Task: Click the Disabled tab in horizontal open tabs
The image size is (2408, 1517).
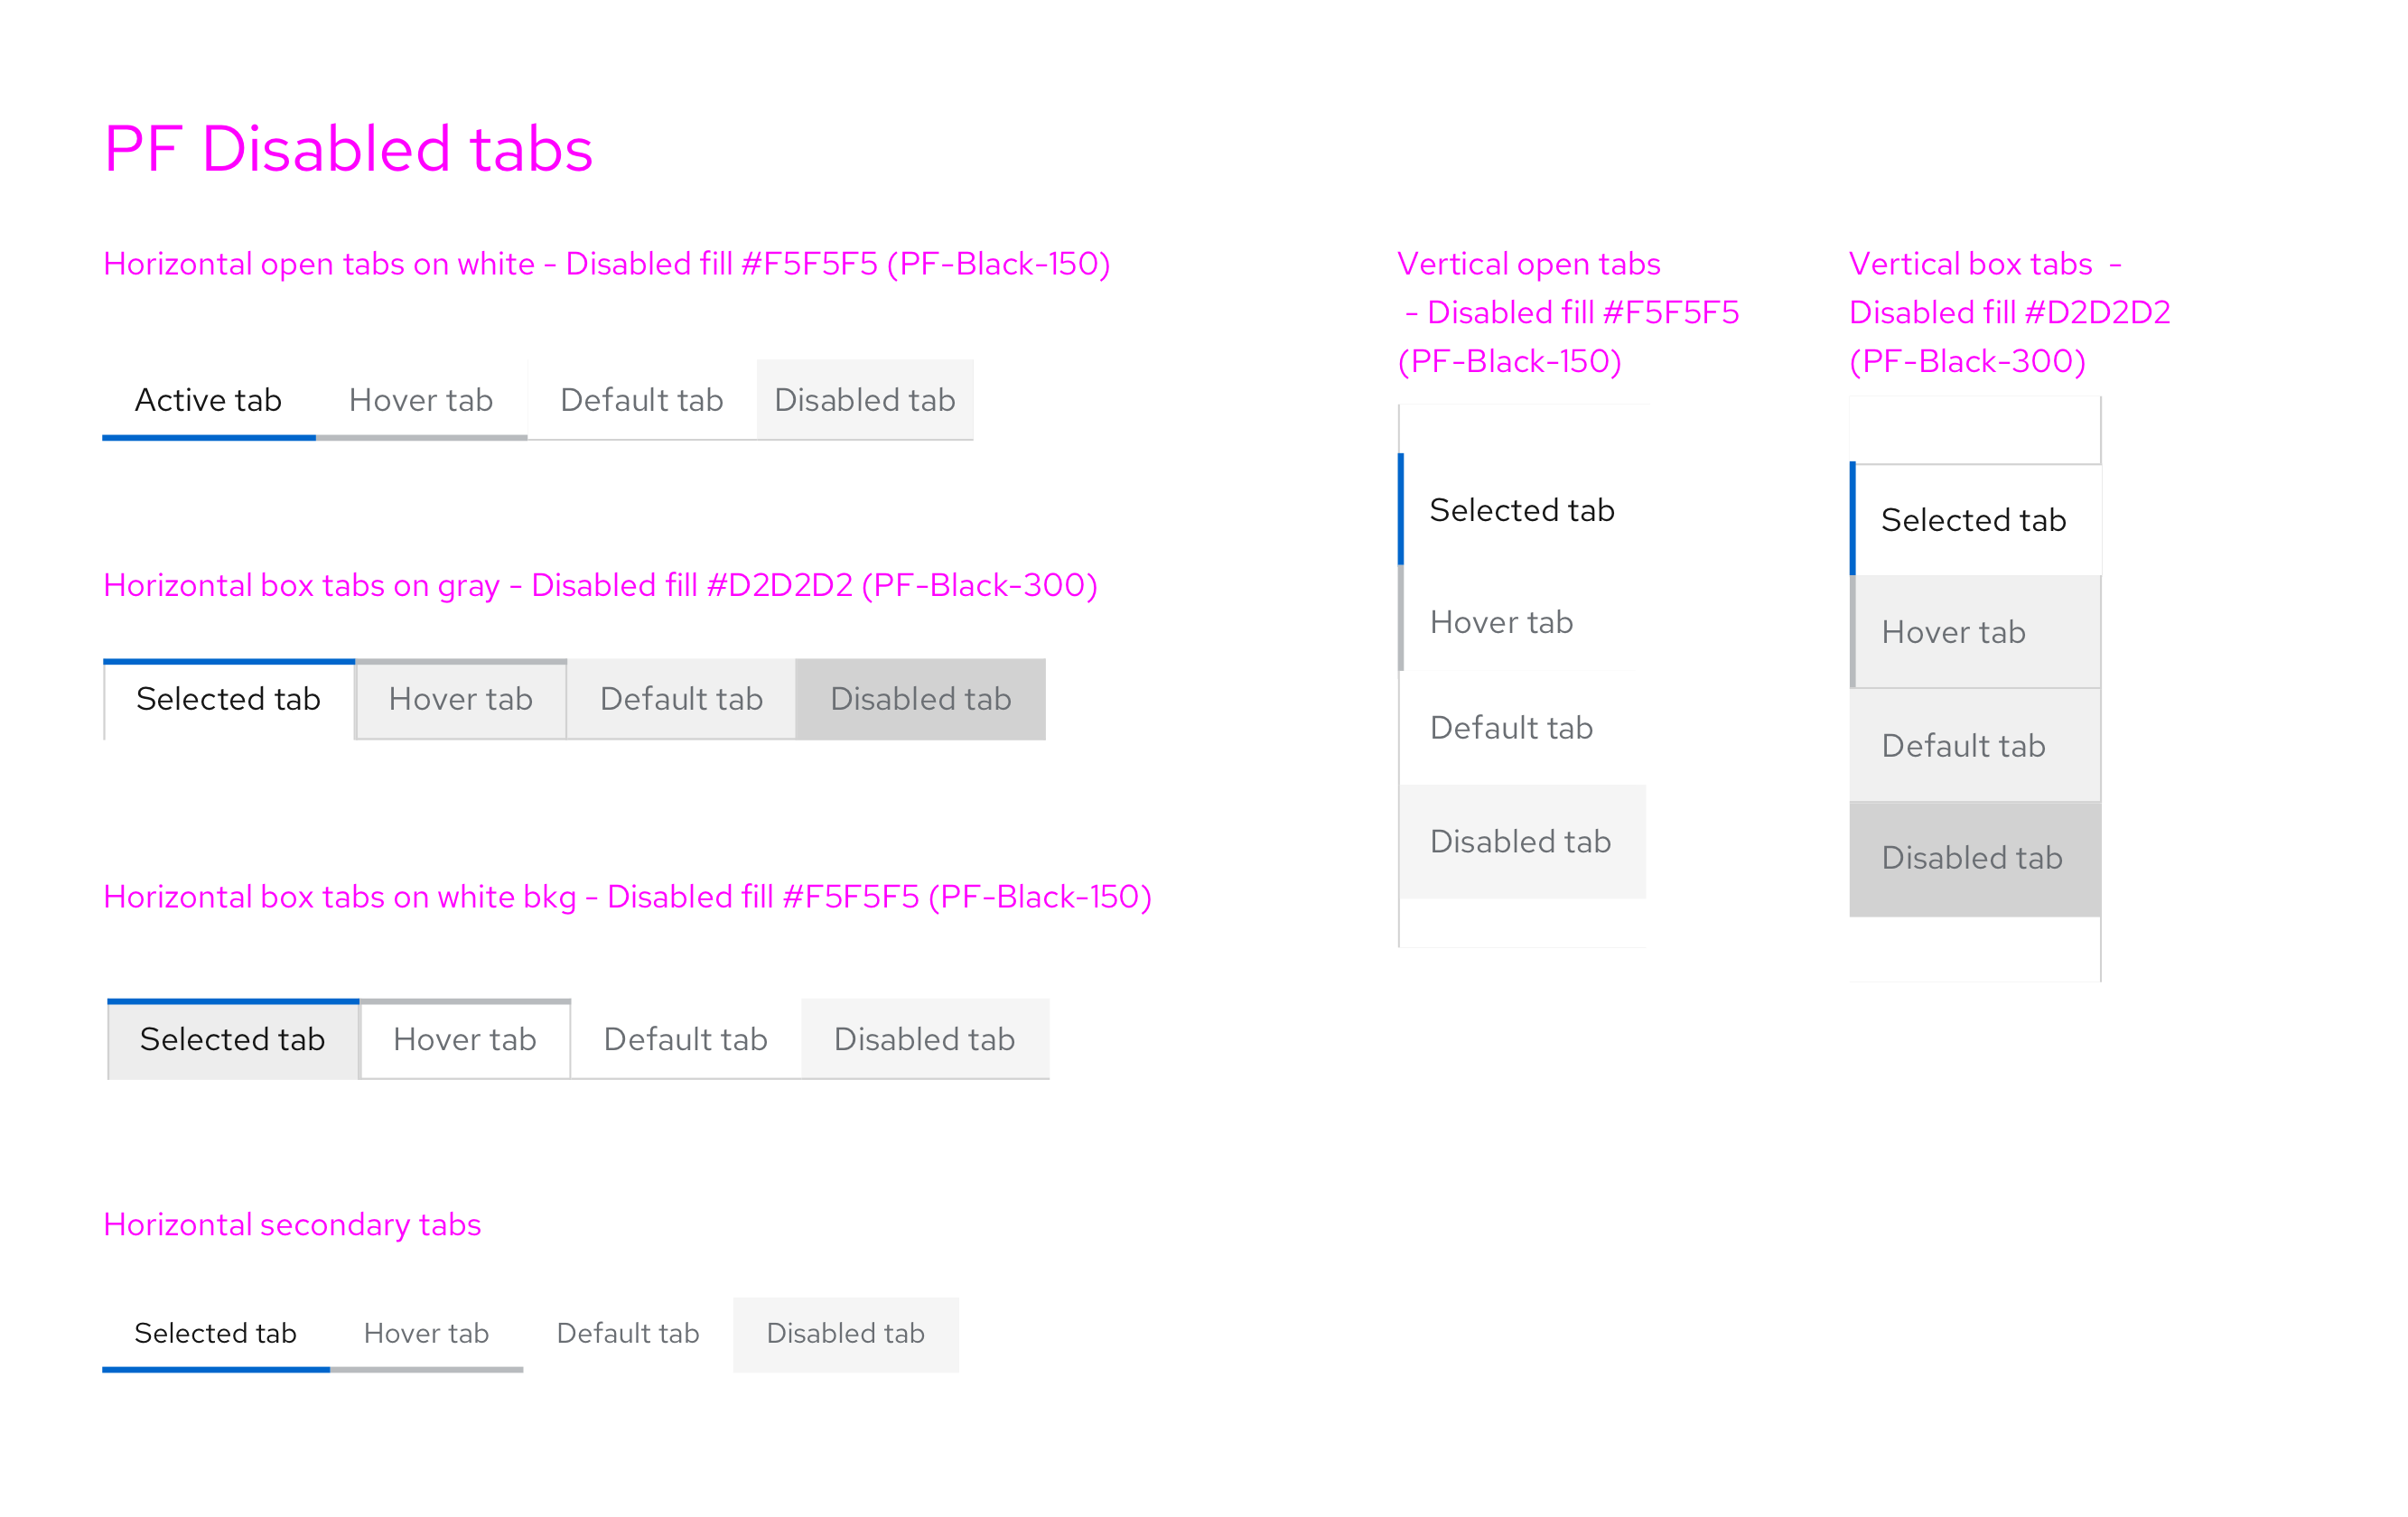Action: pyautogui.click(x=864, y=400)
